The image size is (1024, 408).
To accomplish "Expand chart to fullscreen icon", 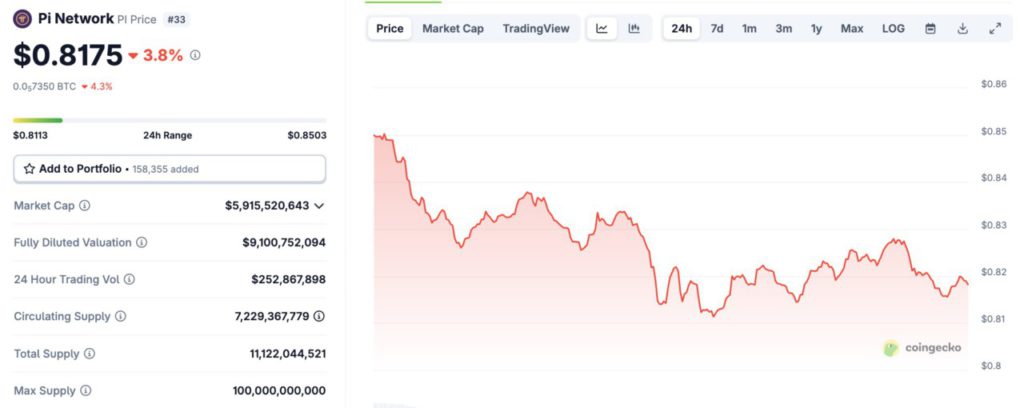I will 995,29.
